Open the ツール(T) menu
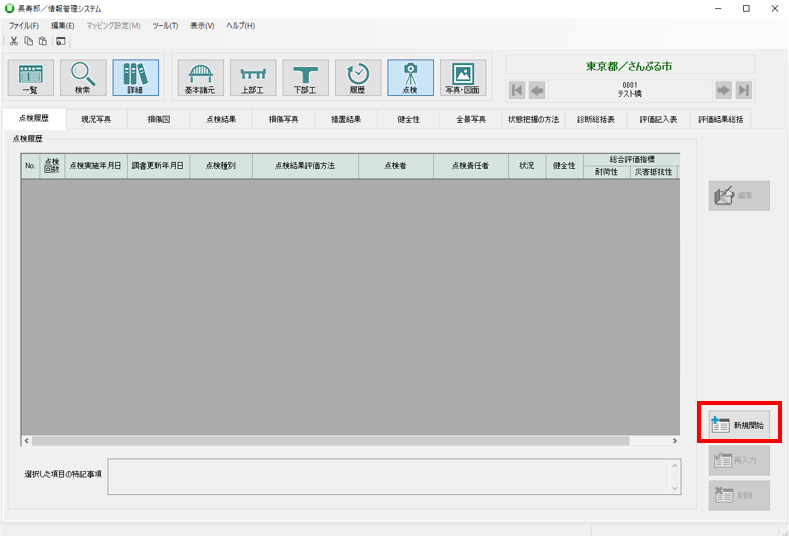 click(165, 25)
